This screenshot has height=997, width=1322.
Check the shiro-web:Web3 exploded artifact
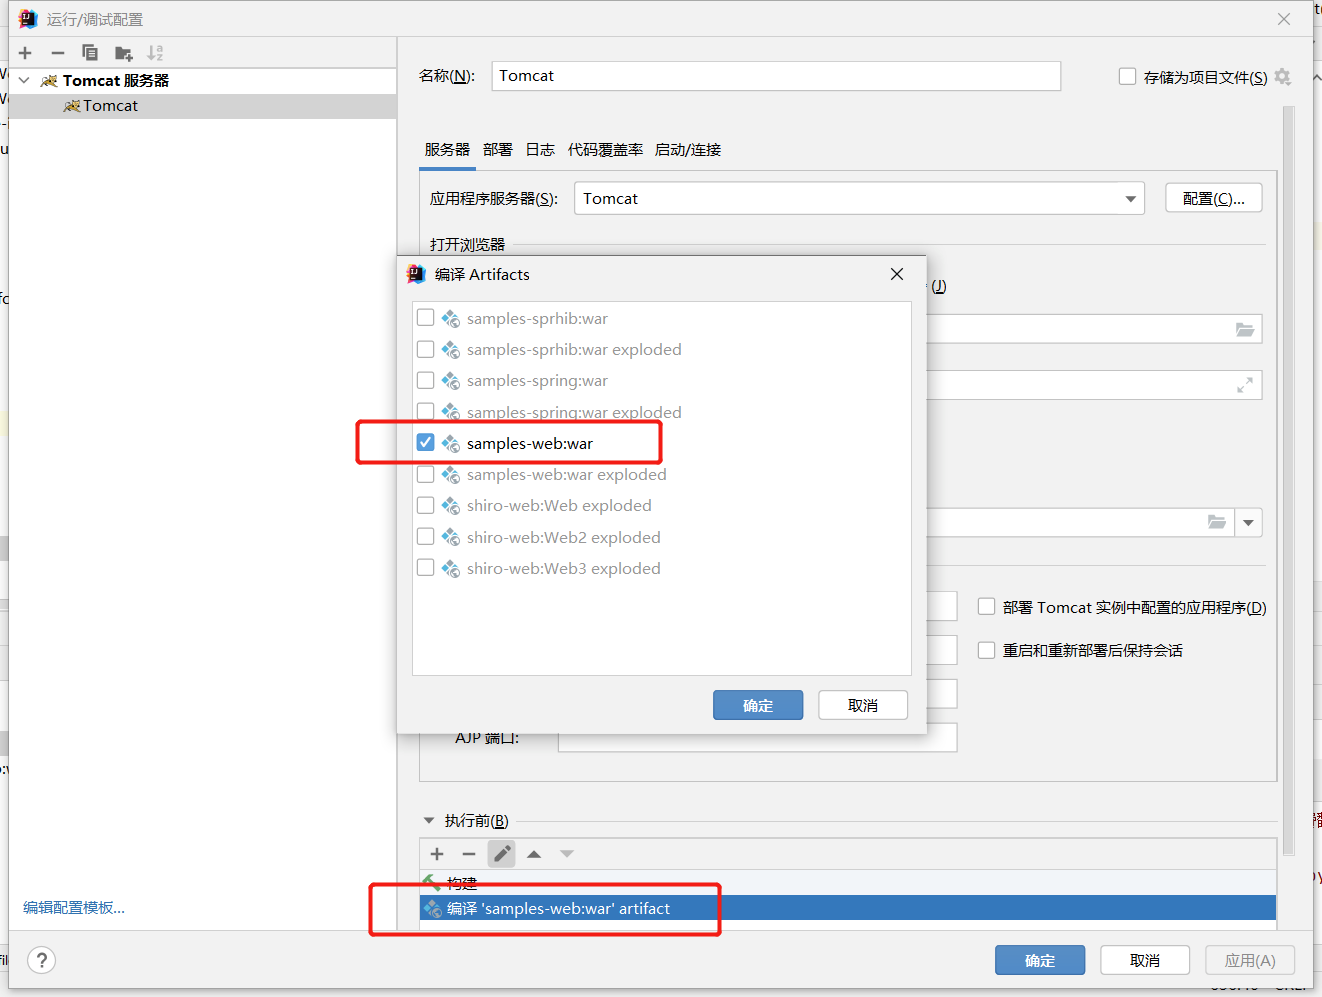(425, 567)
